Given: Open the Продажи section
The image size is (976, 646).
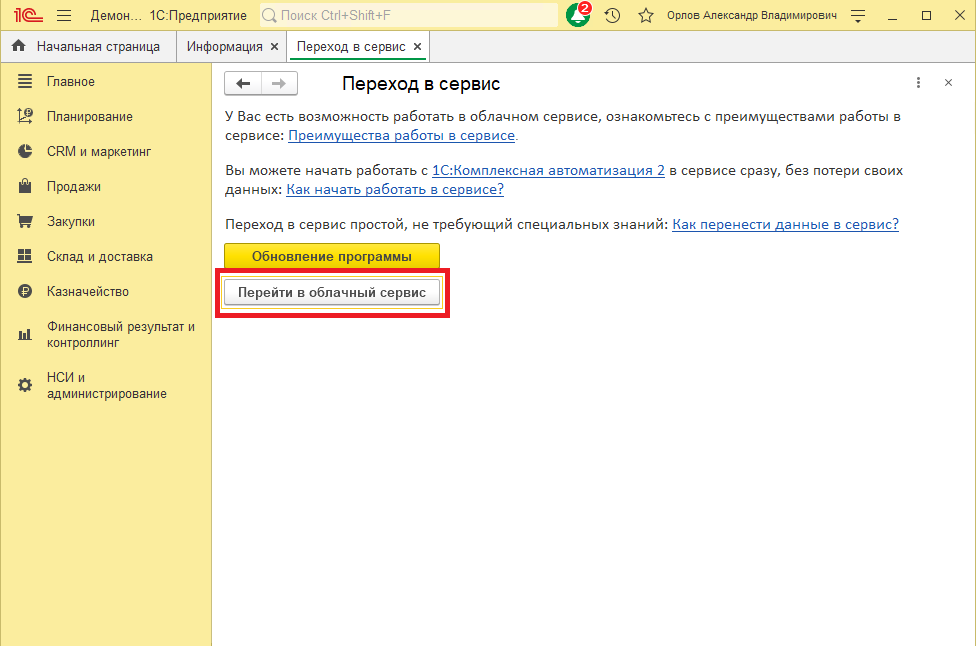Looking at the screenshot, I should 74,186.
